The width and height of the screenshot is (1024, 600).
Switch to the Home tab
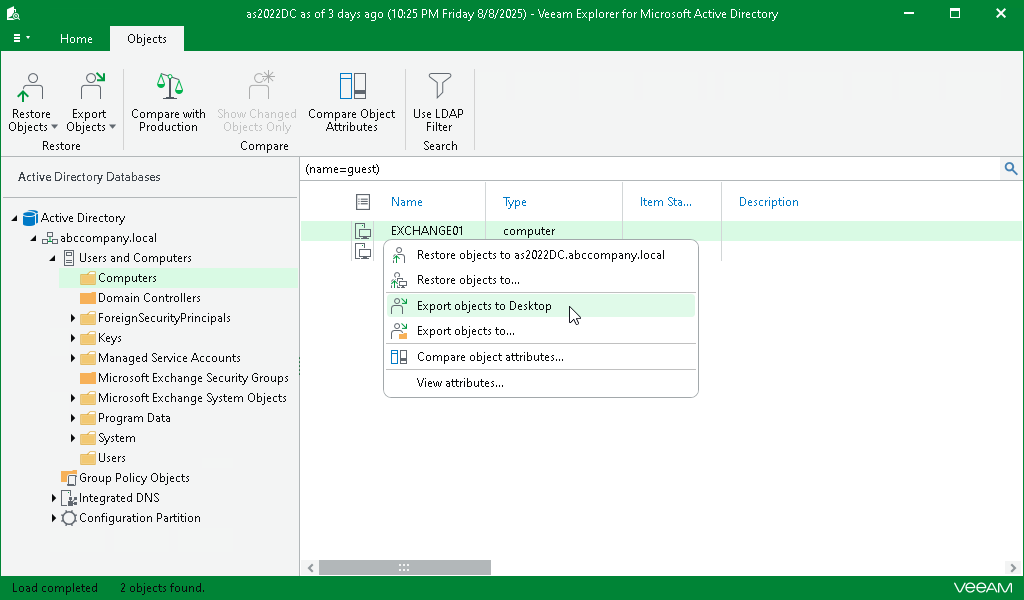(x=76, y=39)
